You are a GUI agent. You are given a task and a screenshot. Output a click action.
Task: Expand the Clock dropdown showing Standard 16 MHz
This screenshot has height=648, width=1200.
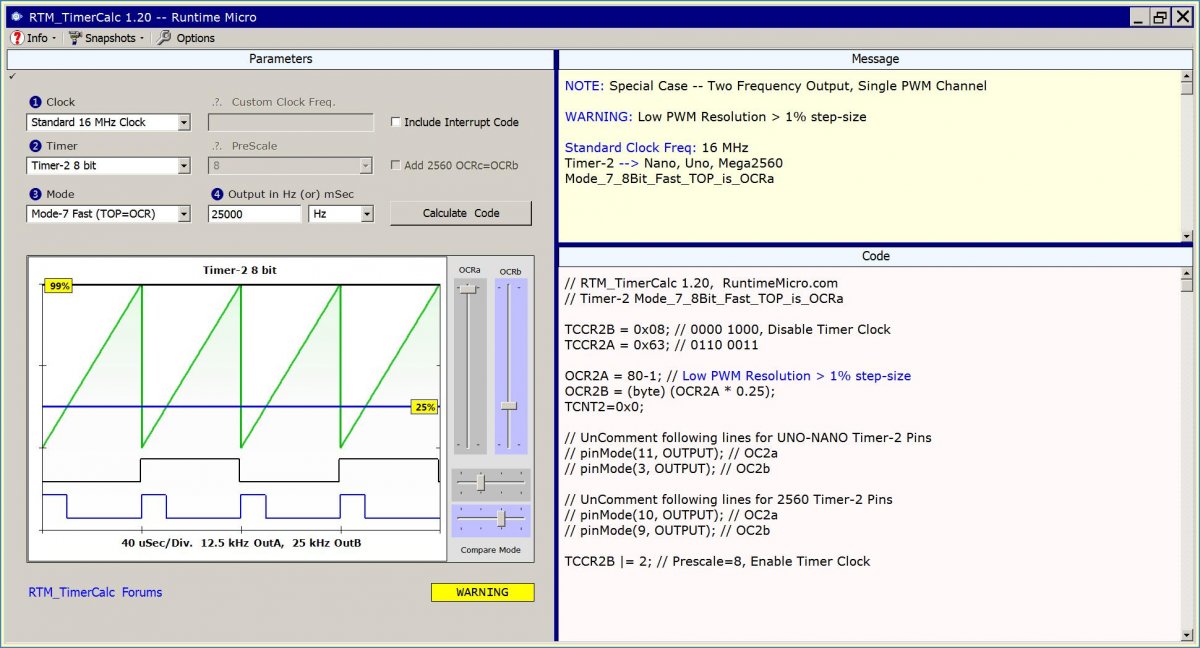point(183,123)
